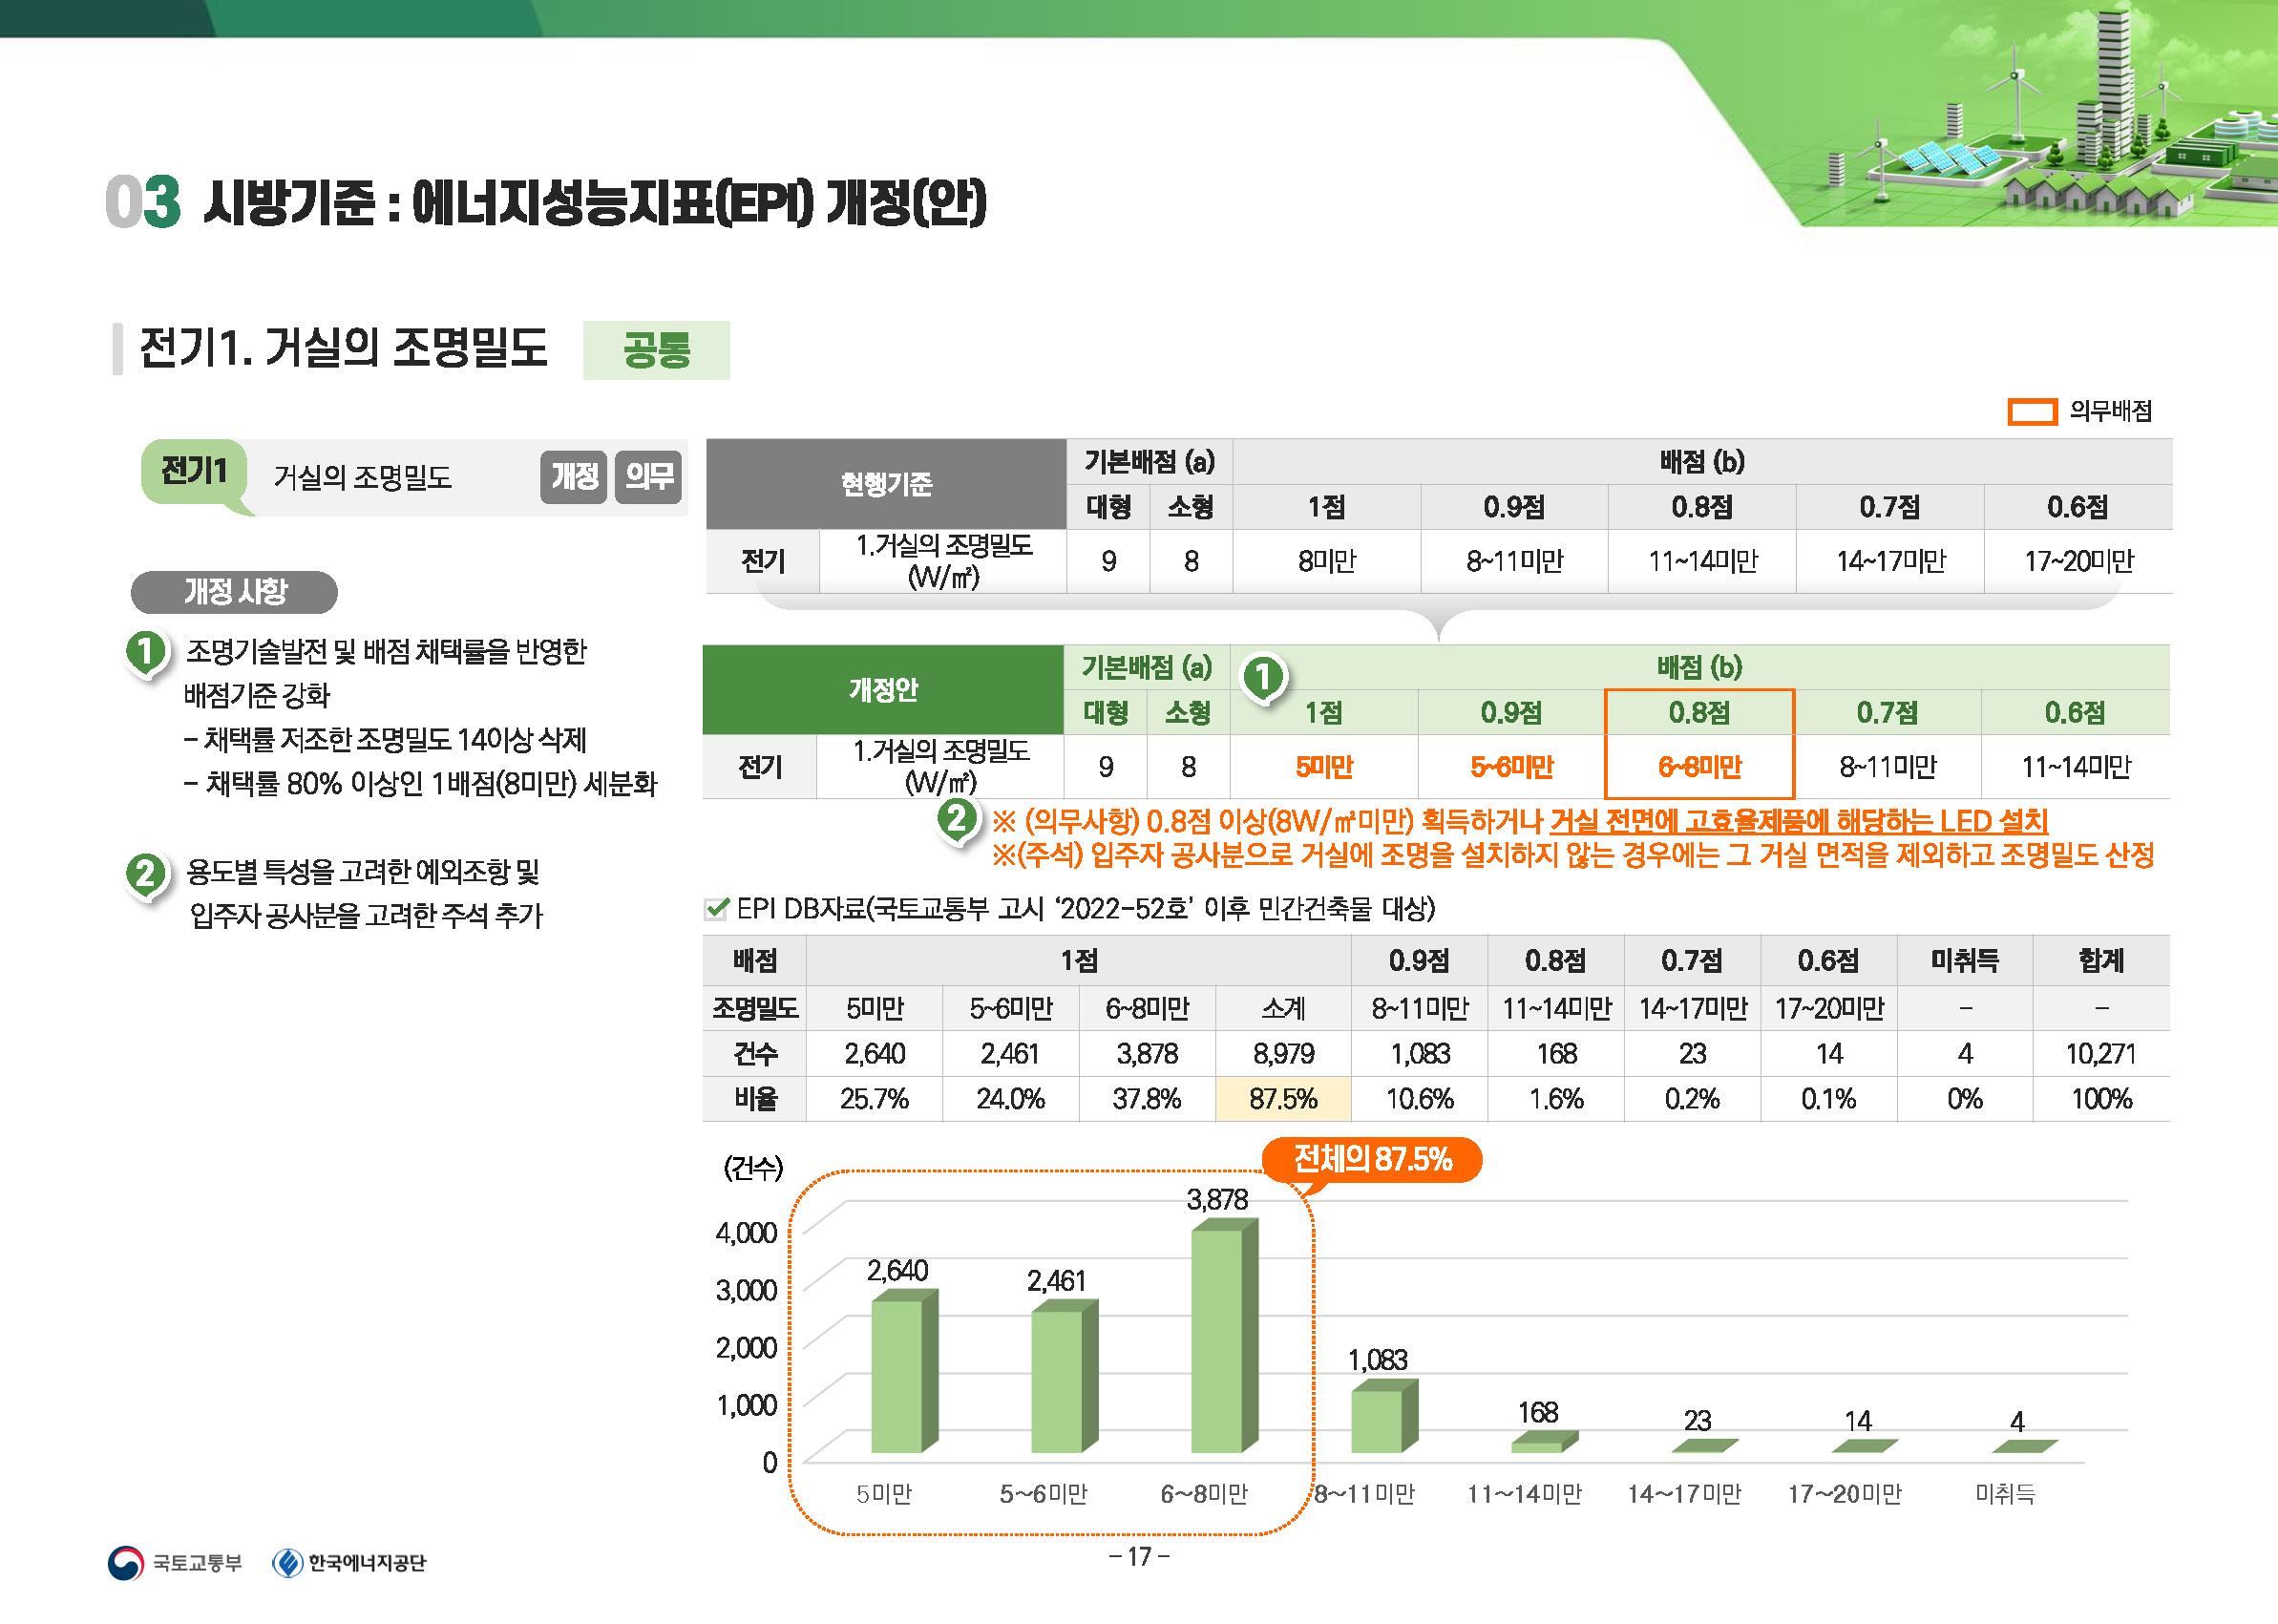Click the checkmark beside EPI DB자료
This screenshot has width=2278, height=1624.
coord(716,908)
